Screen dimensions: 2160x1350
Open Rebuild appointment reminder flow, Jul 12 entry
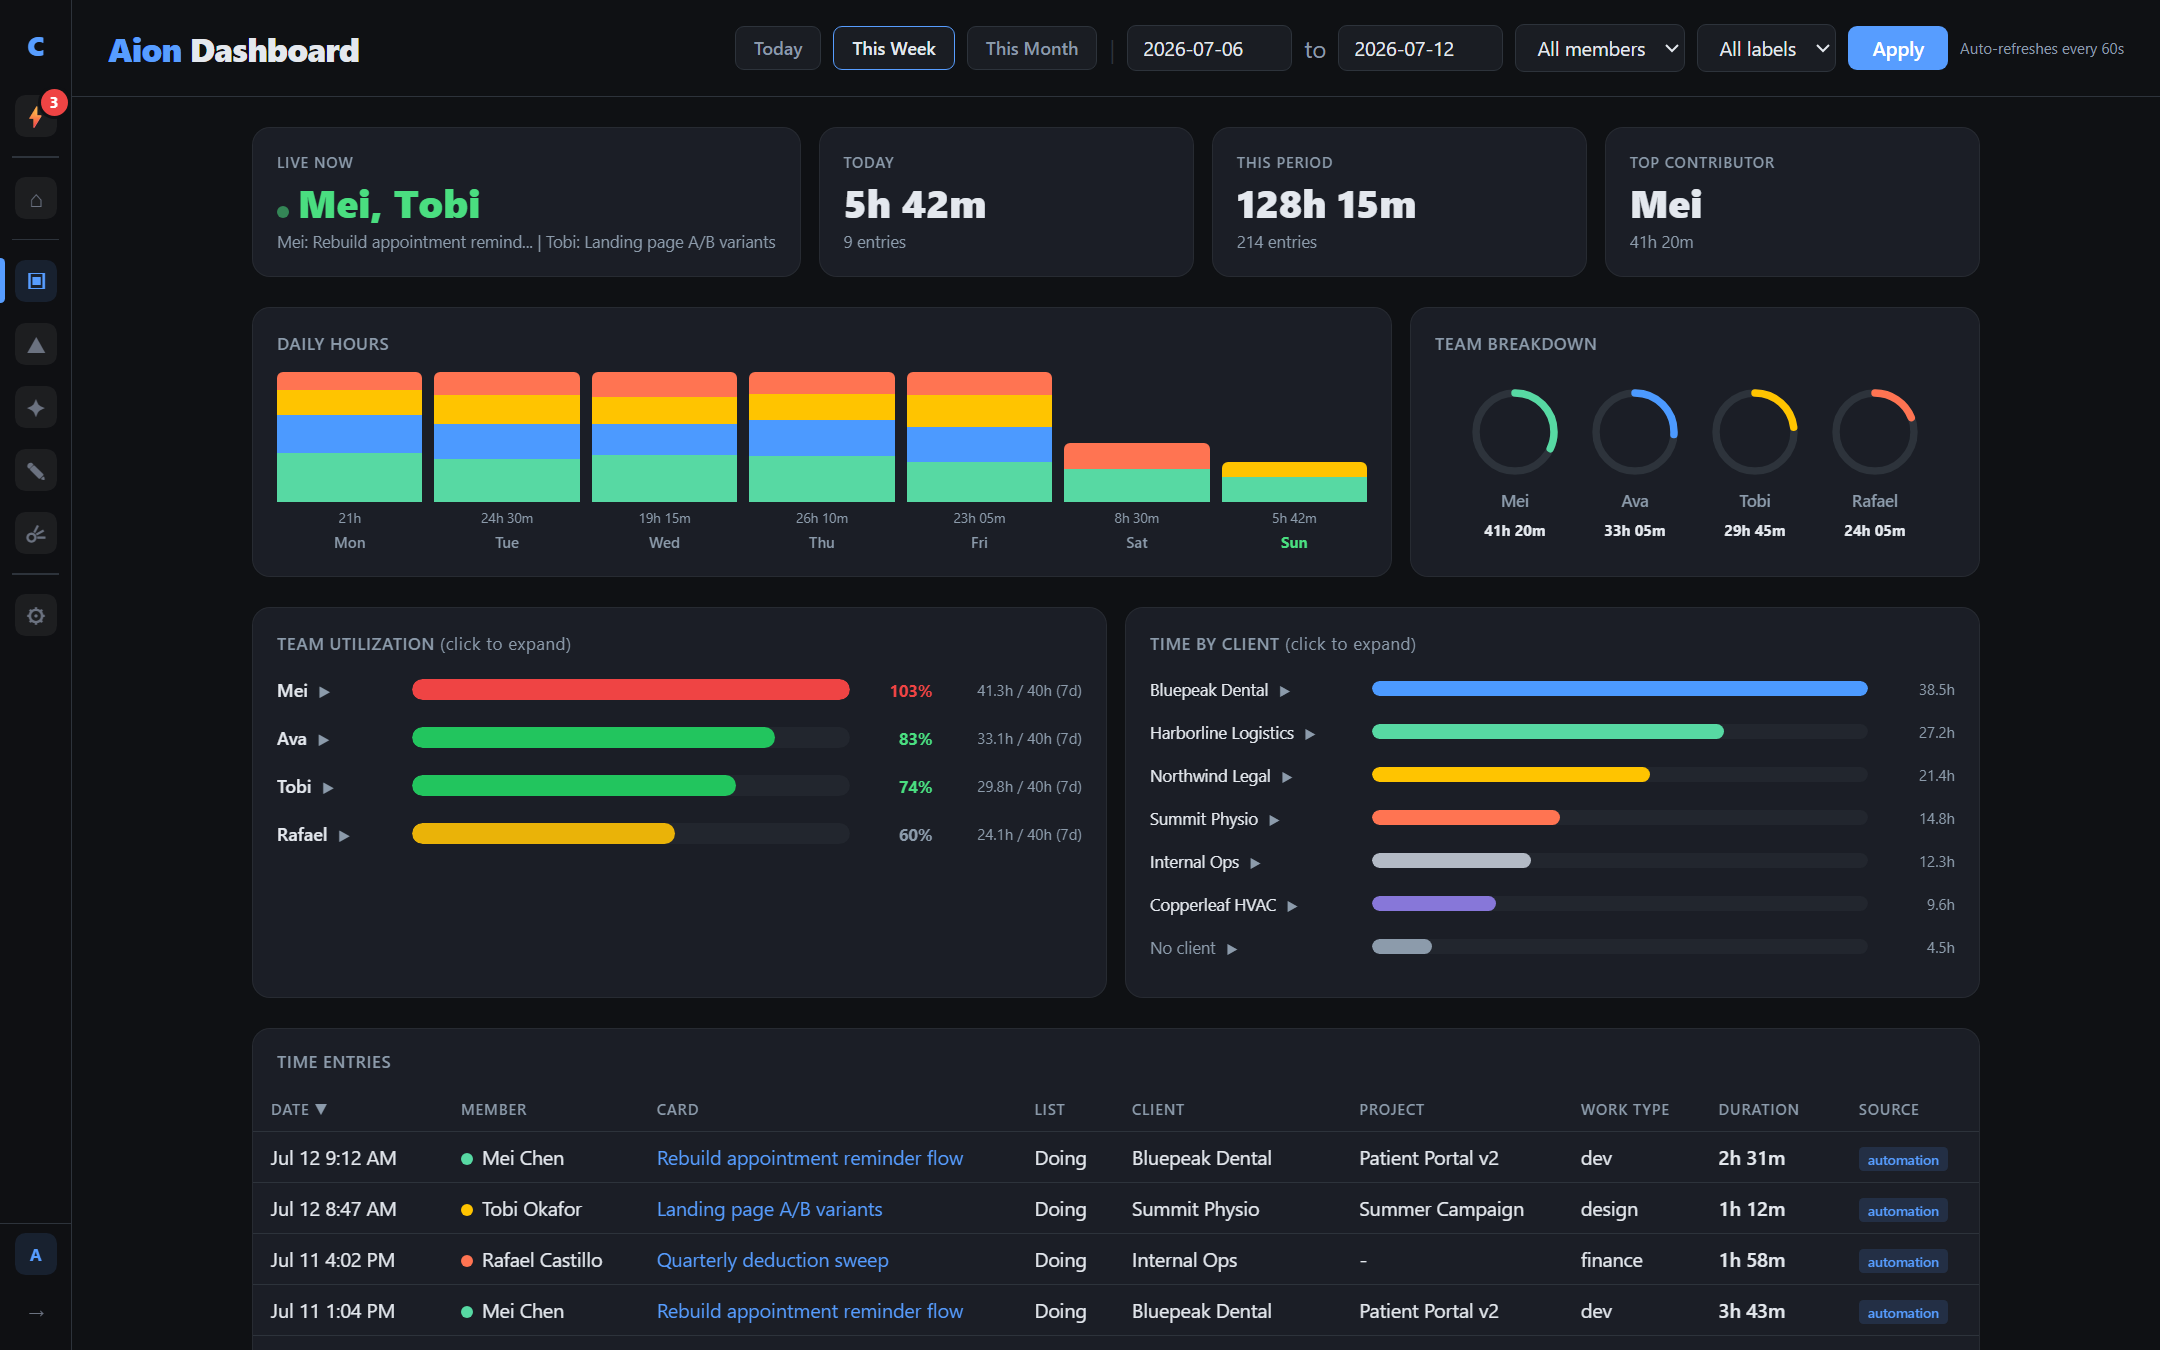(x=810, y=1158)
